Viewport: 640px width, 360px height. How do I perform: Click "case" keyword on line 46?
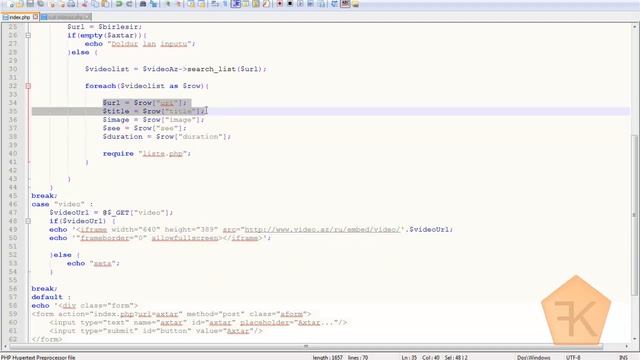pos(40,204)
